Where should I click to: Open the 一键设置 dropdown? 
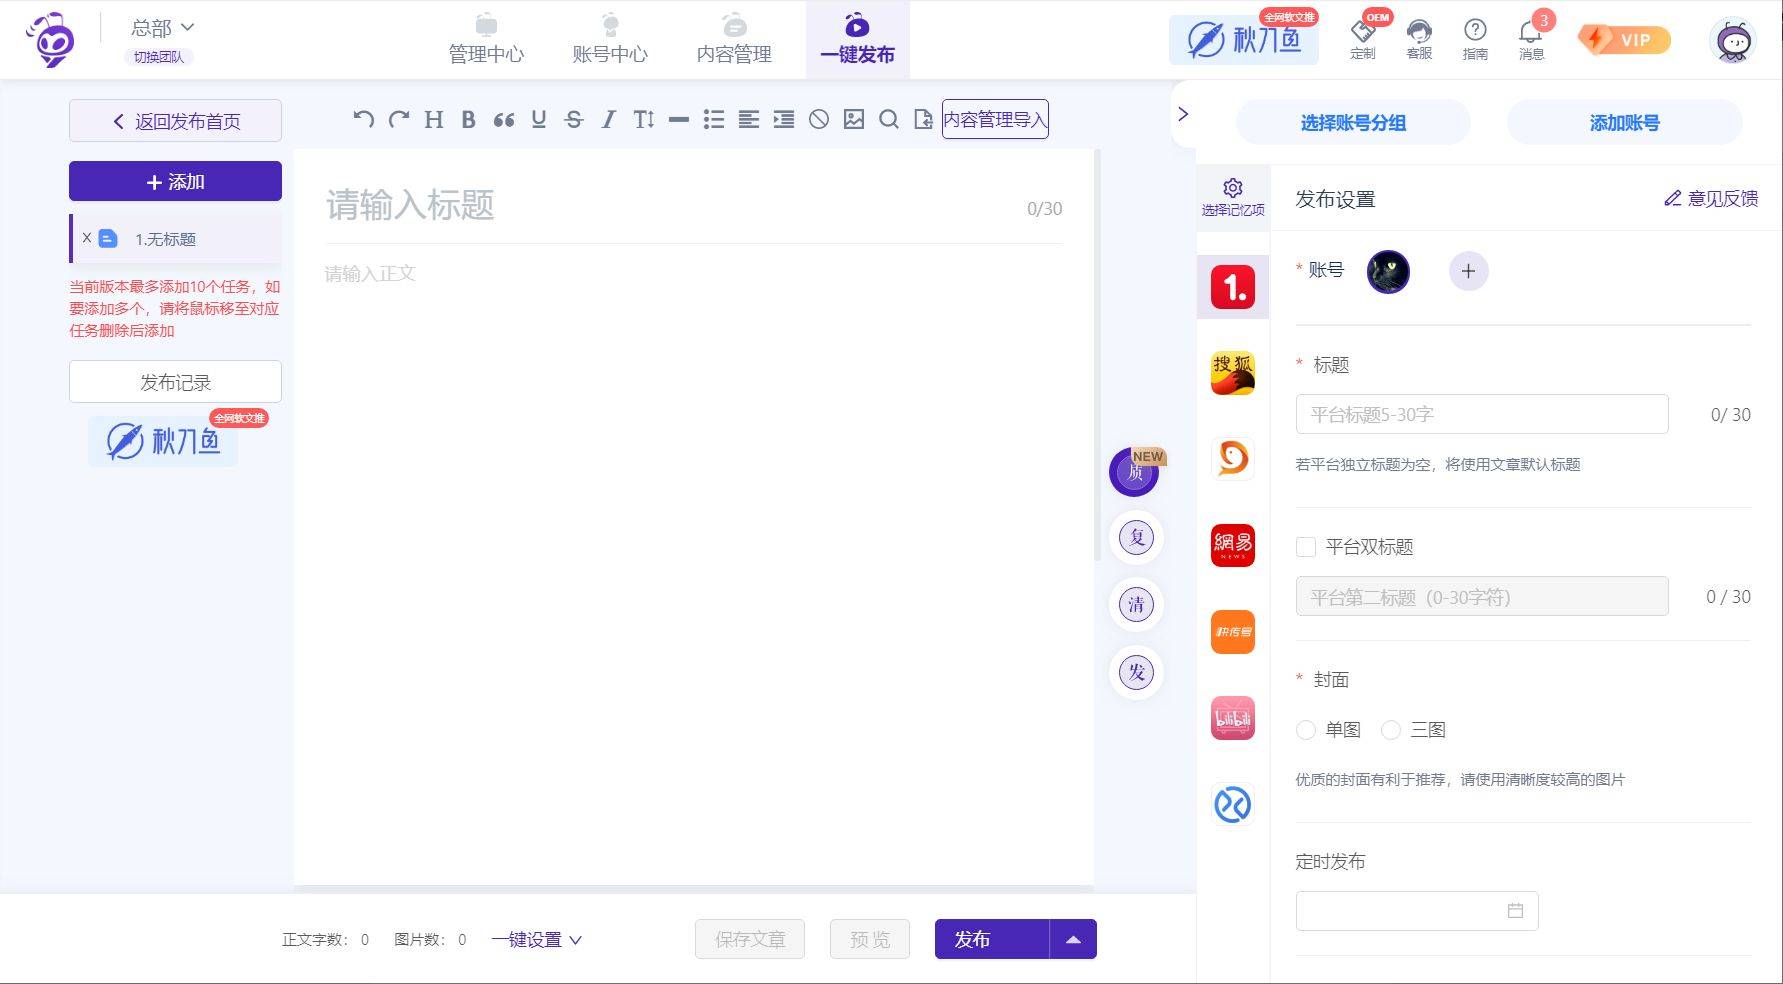click(536, 940)
